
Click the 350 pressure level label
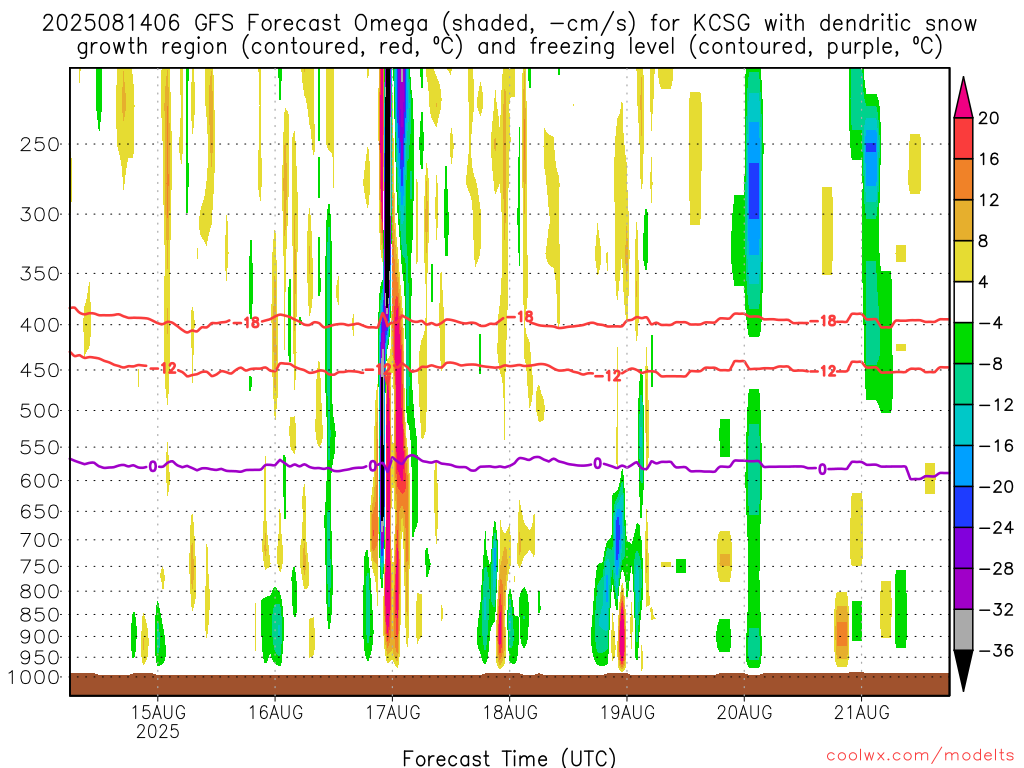pos(40,274)
